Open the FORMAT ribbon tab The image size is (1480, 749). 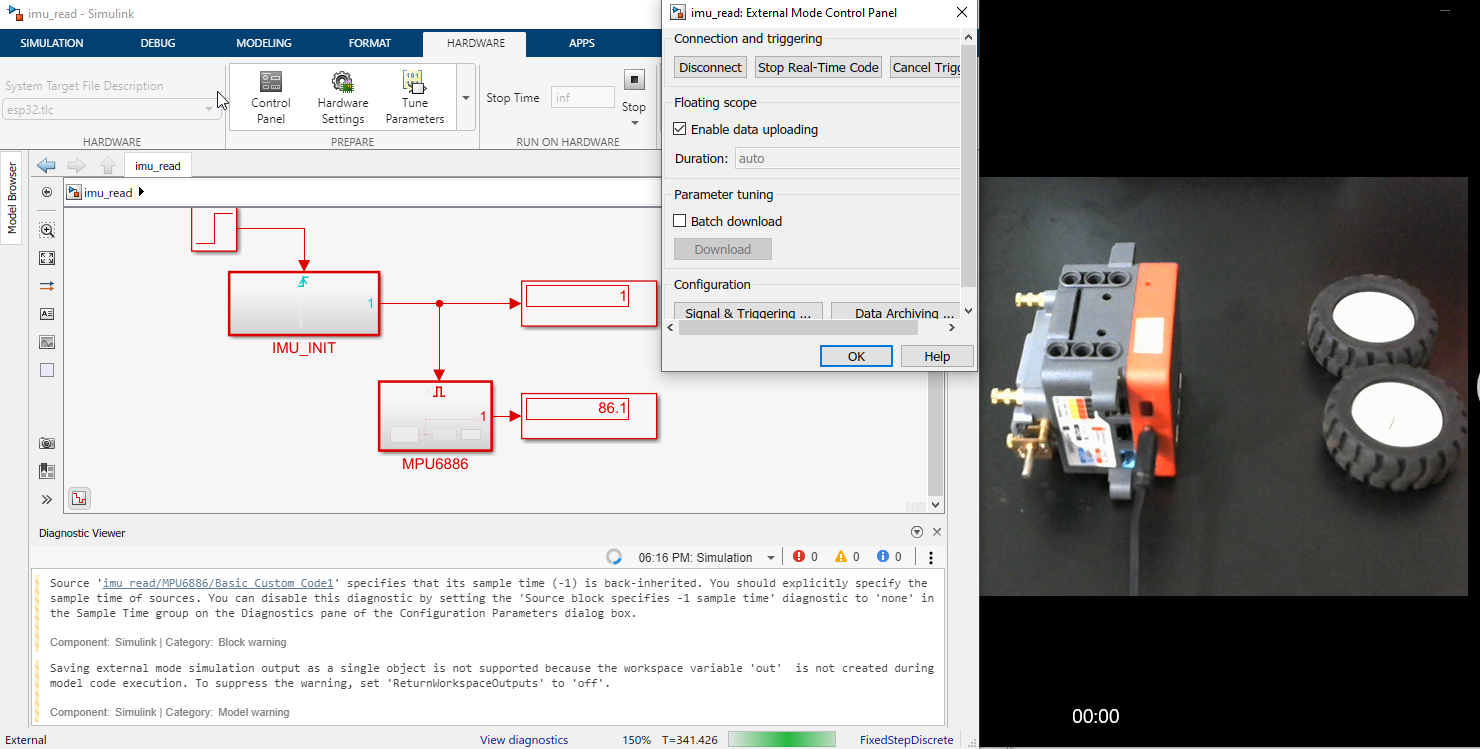tap(370, 43)
